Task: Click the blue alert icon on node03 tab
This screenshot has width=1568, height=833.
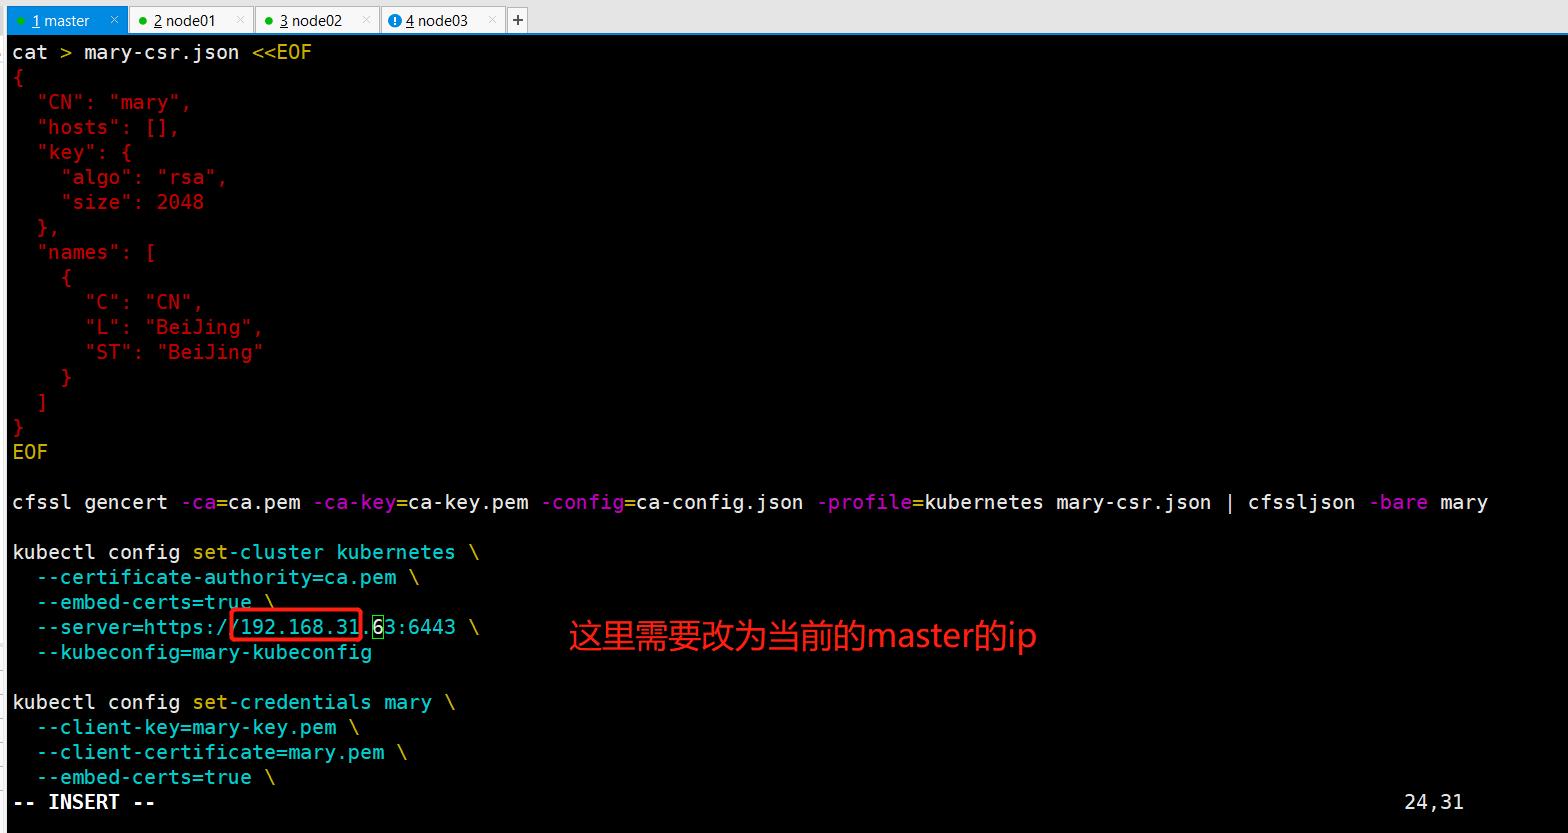Action: pos(394,20)
